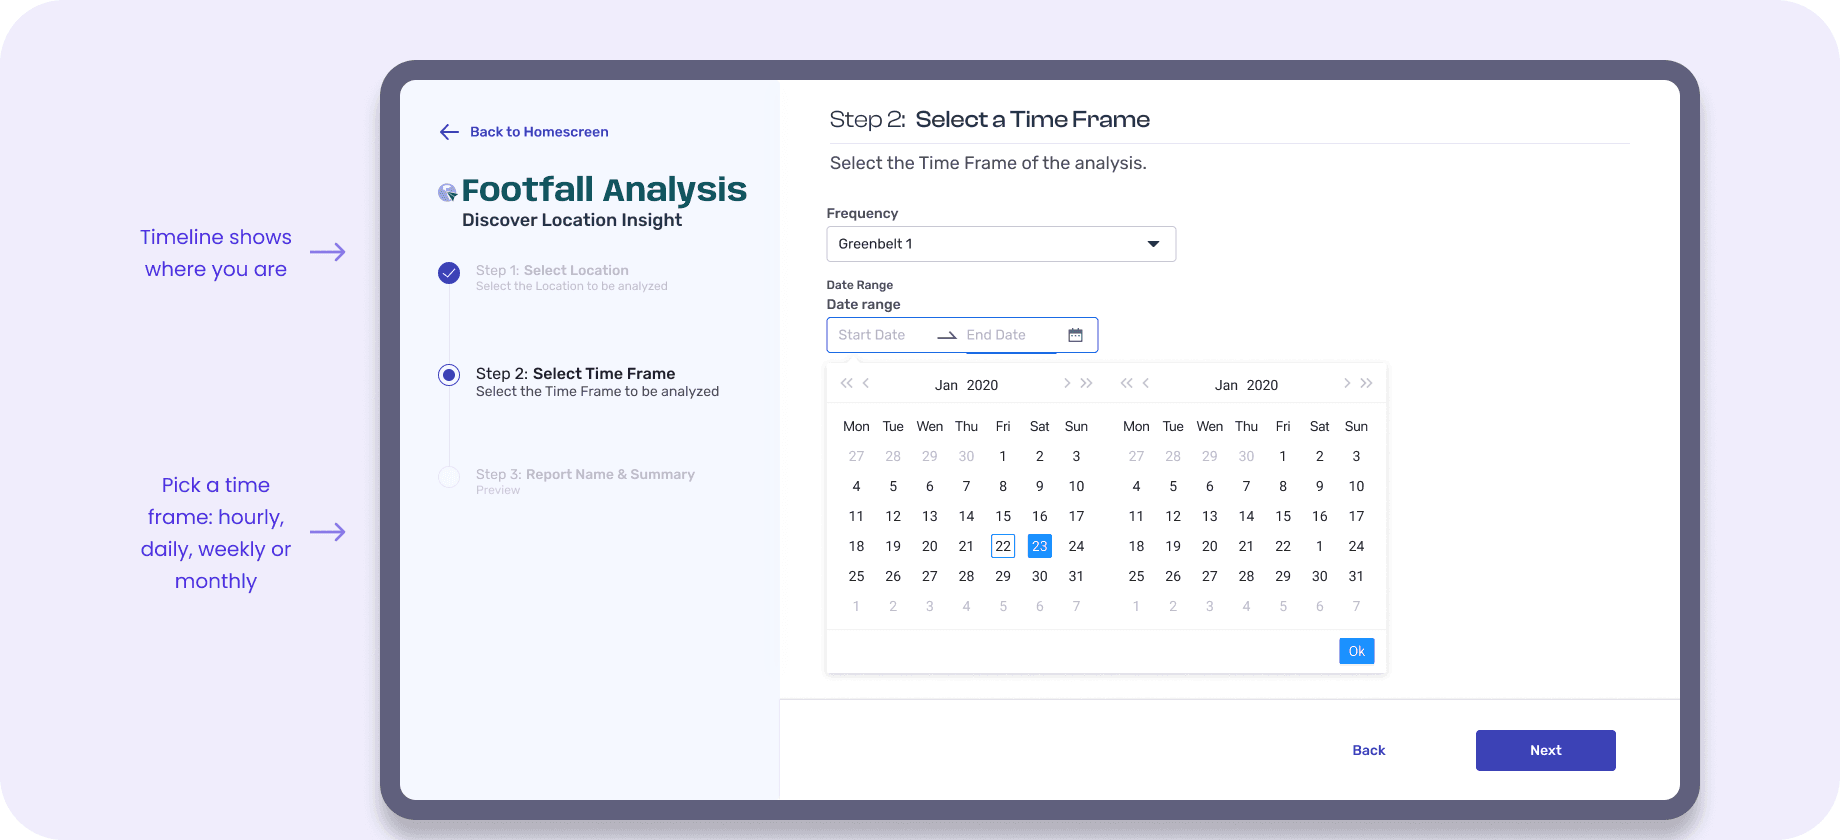The height and width of the screenshot is (840, 1840).
Task: Select date 19 in right calendar
Action: coord(1173,546)
